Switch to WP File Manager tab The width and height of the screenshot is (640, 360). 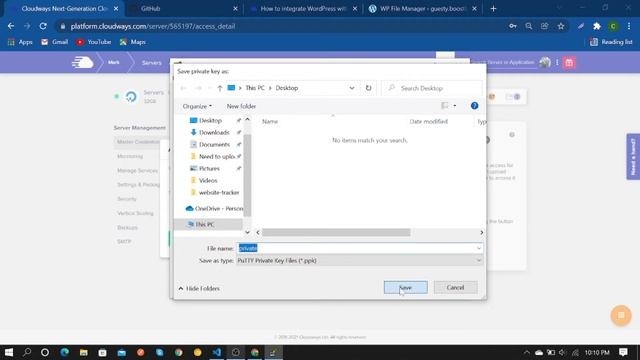422,8
